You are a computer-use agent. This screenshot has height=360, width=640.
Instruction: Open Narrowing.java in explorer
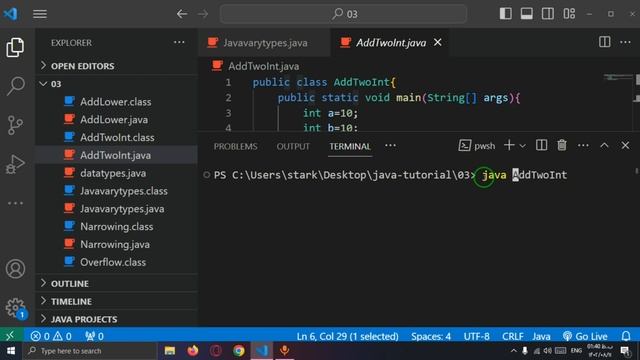(116, 244)
